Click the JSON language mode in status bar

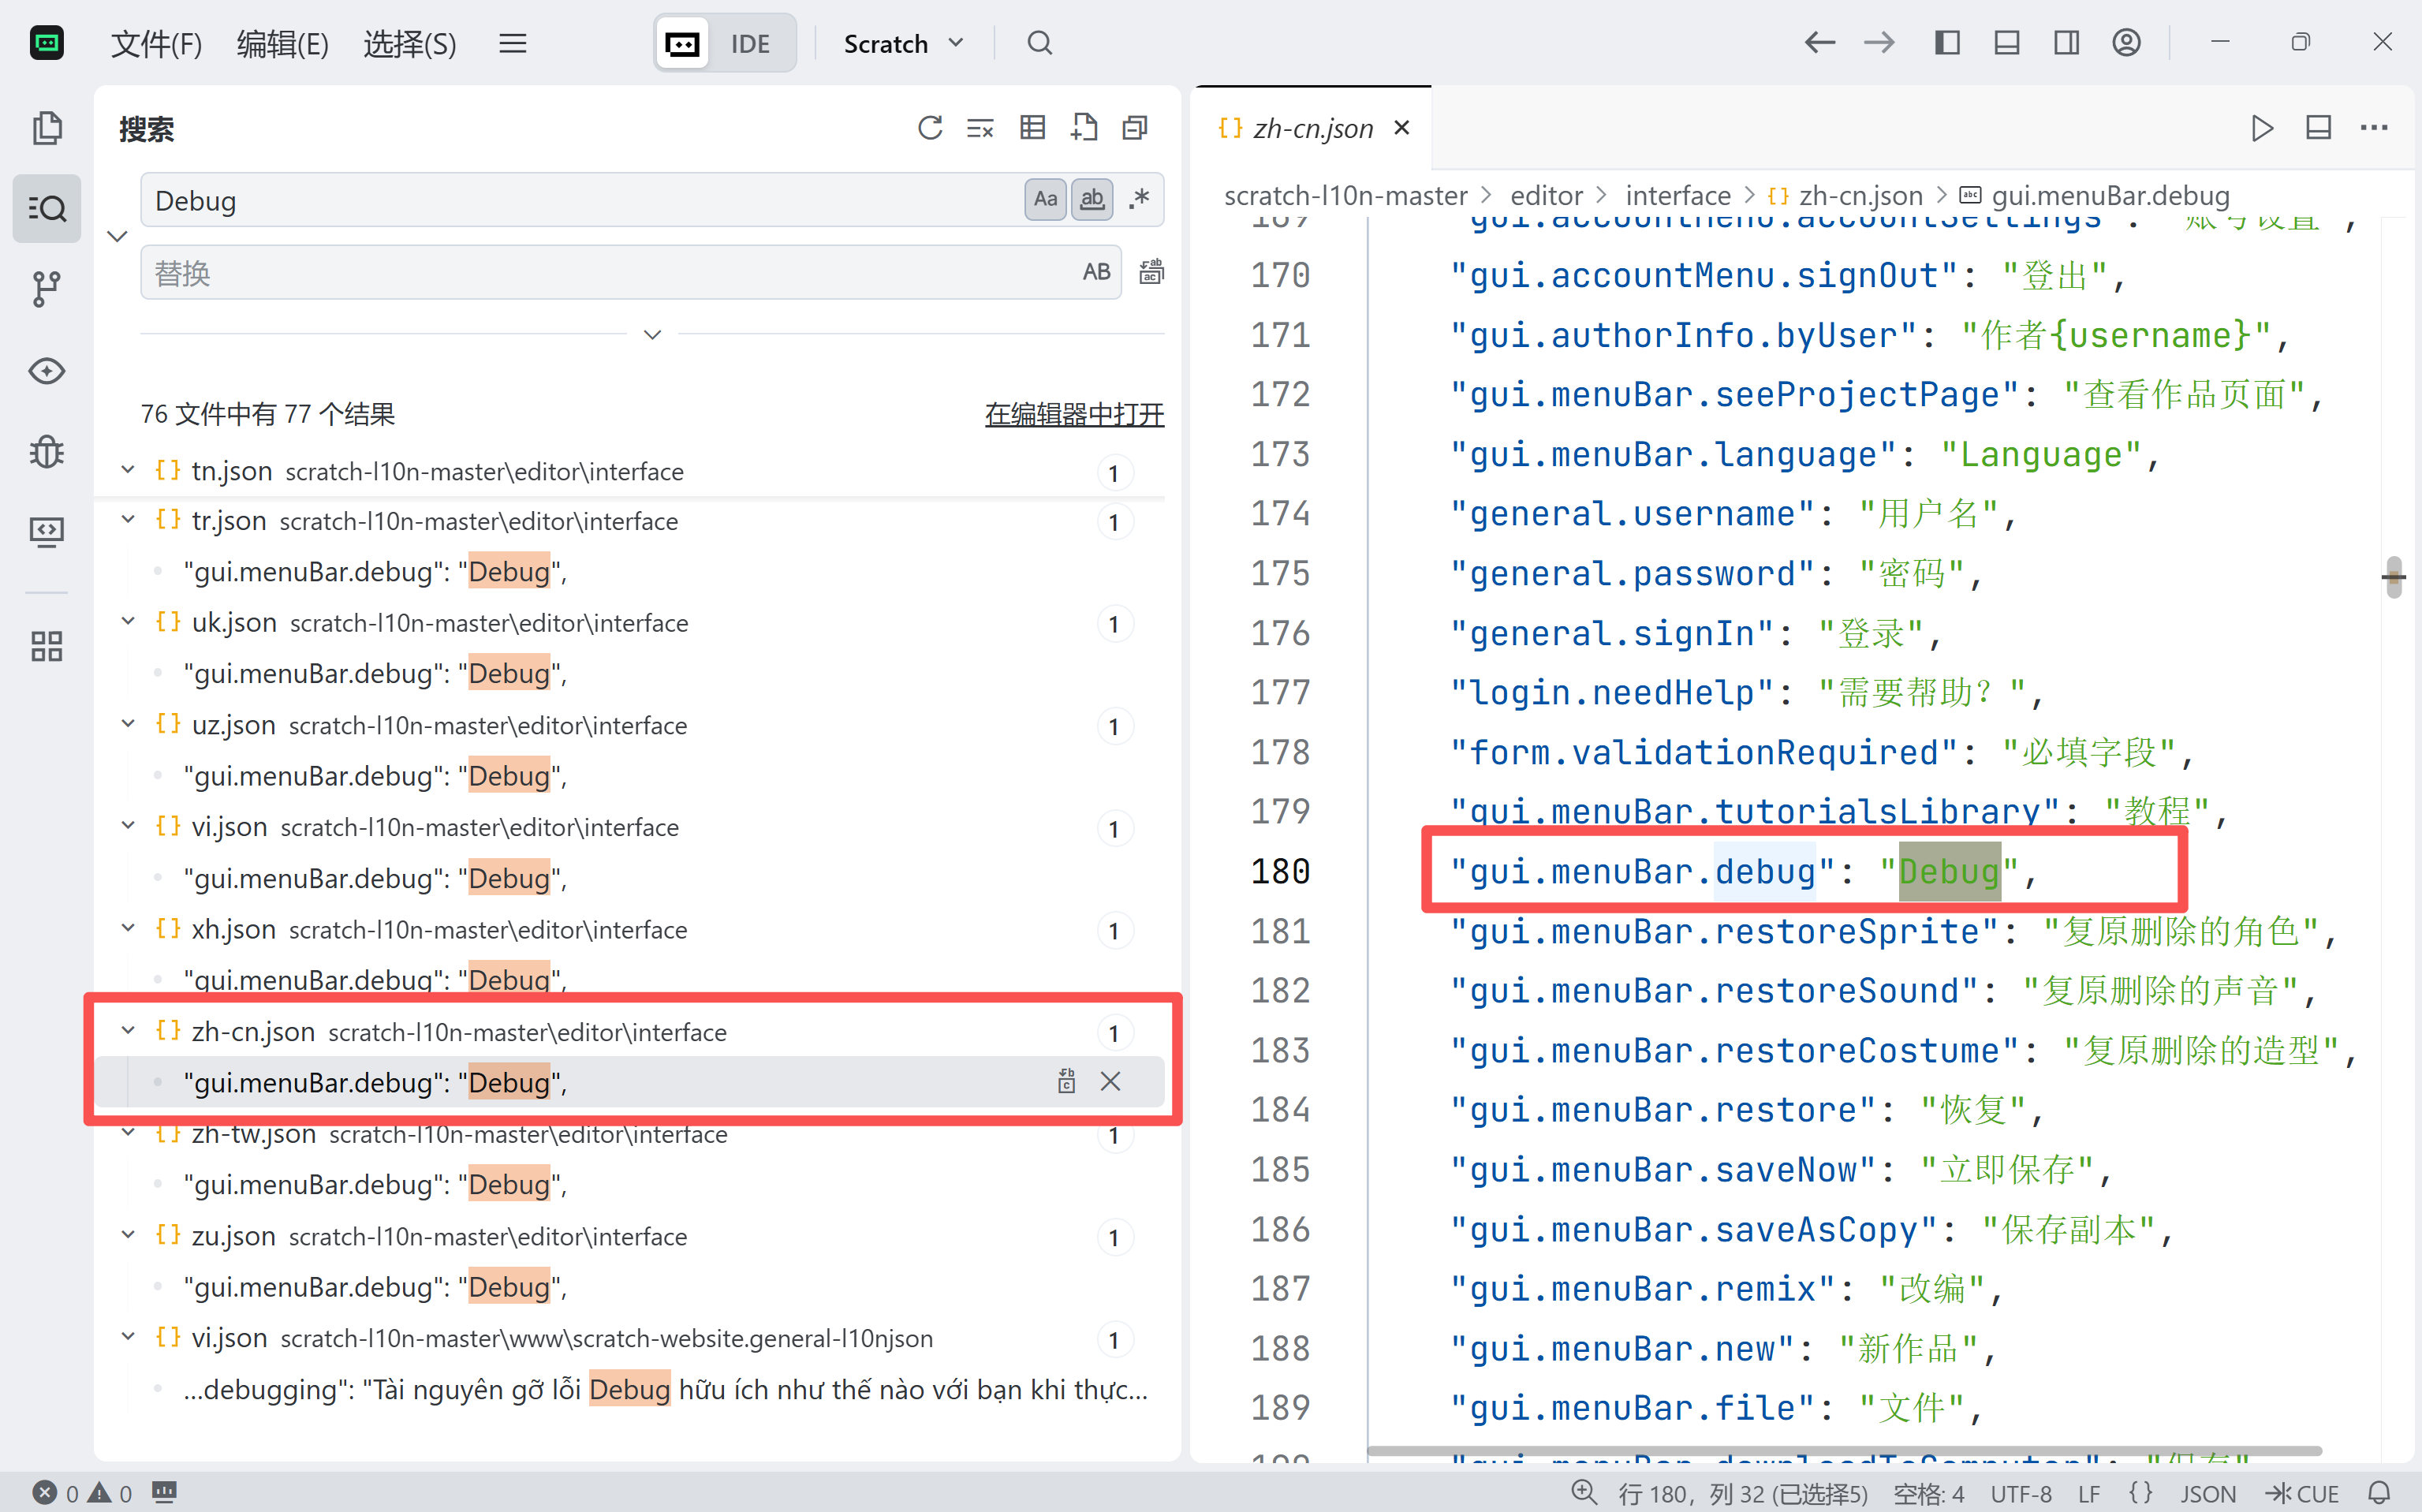pyautogui.click(x=2207, y=1493)
